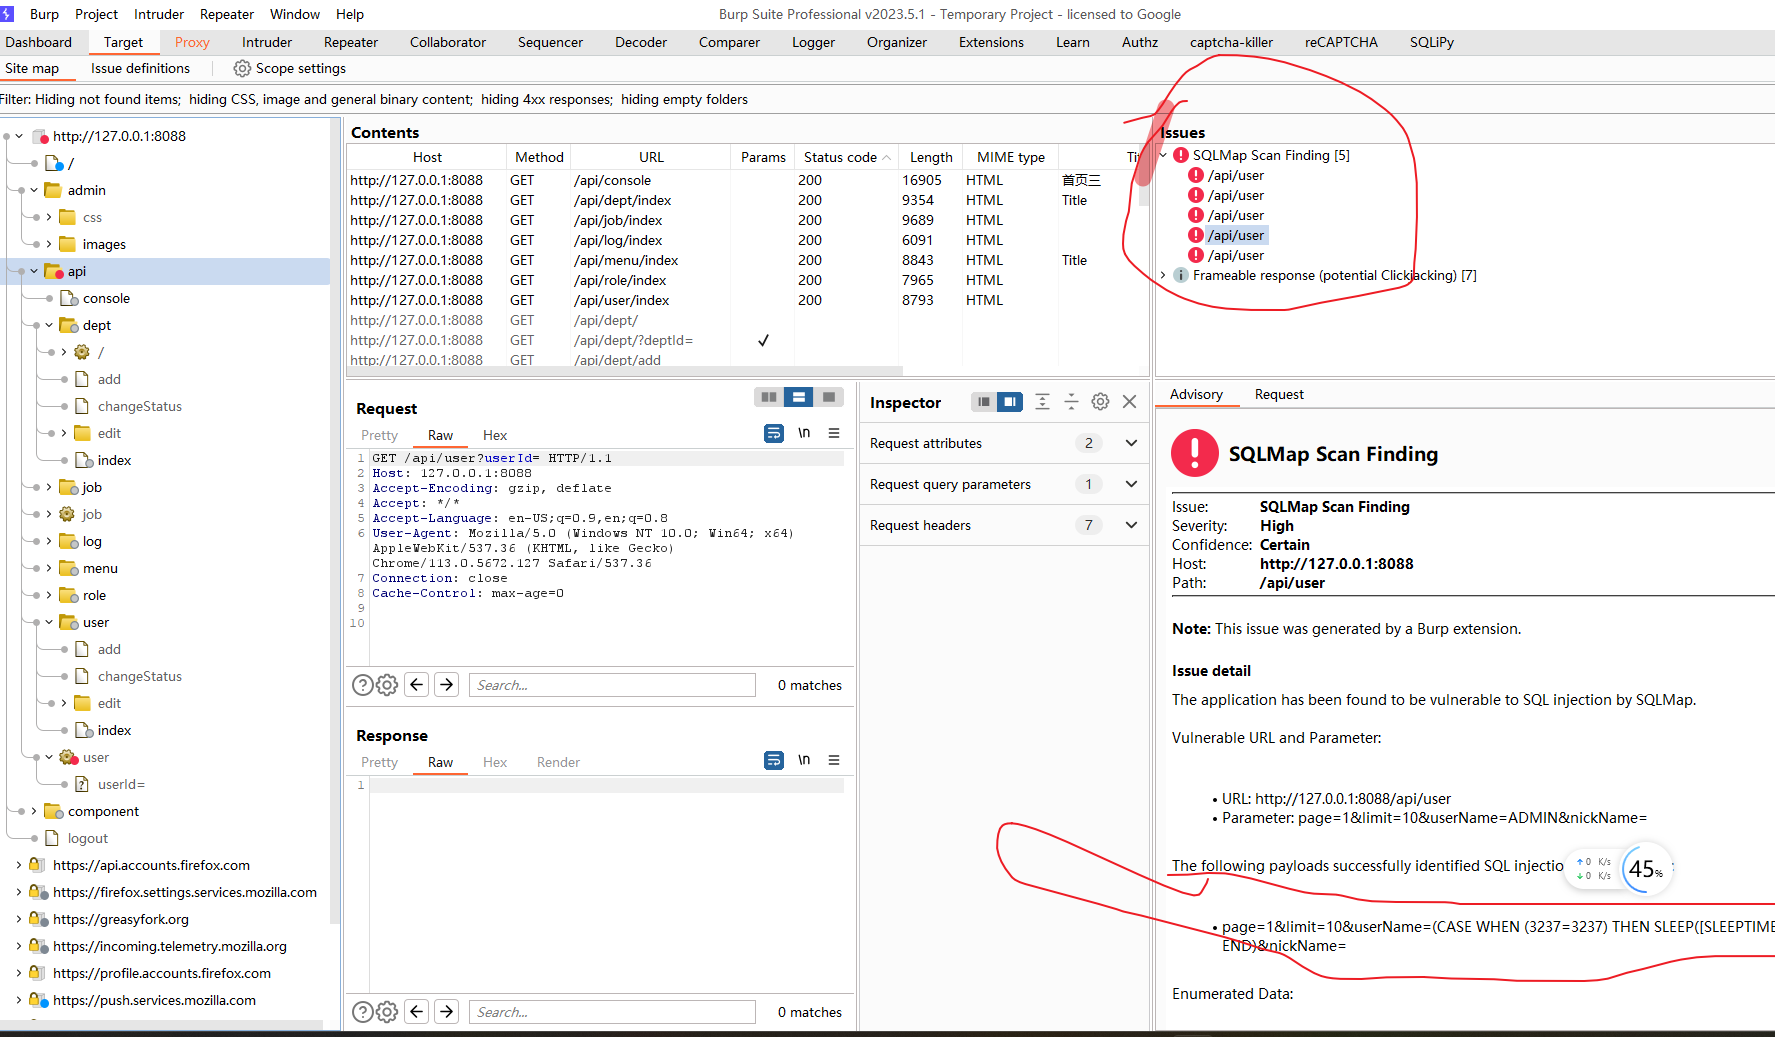Collapse the dept folder in site map

pyautogui.click(x=49, y=325)
